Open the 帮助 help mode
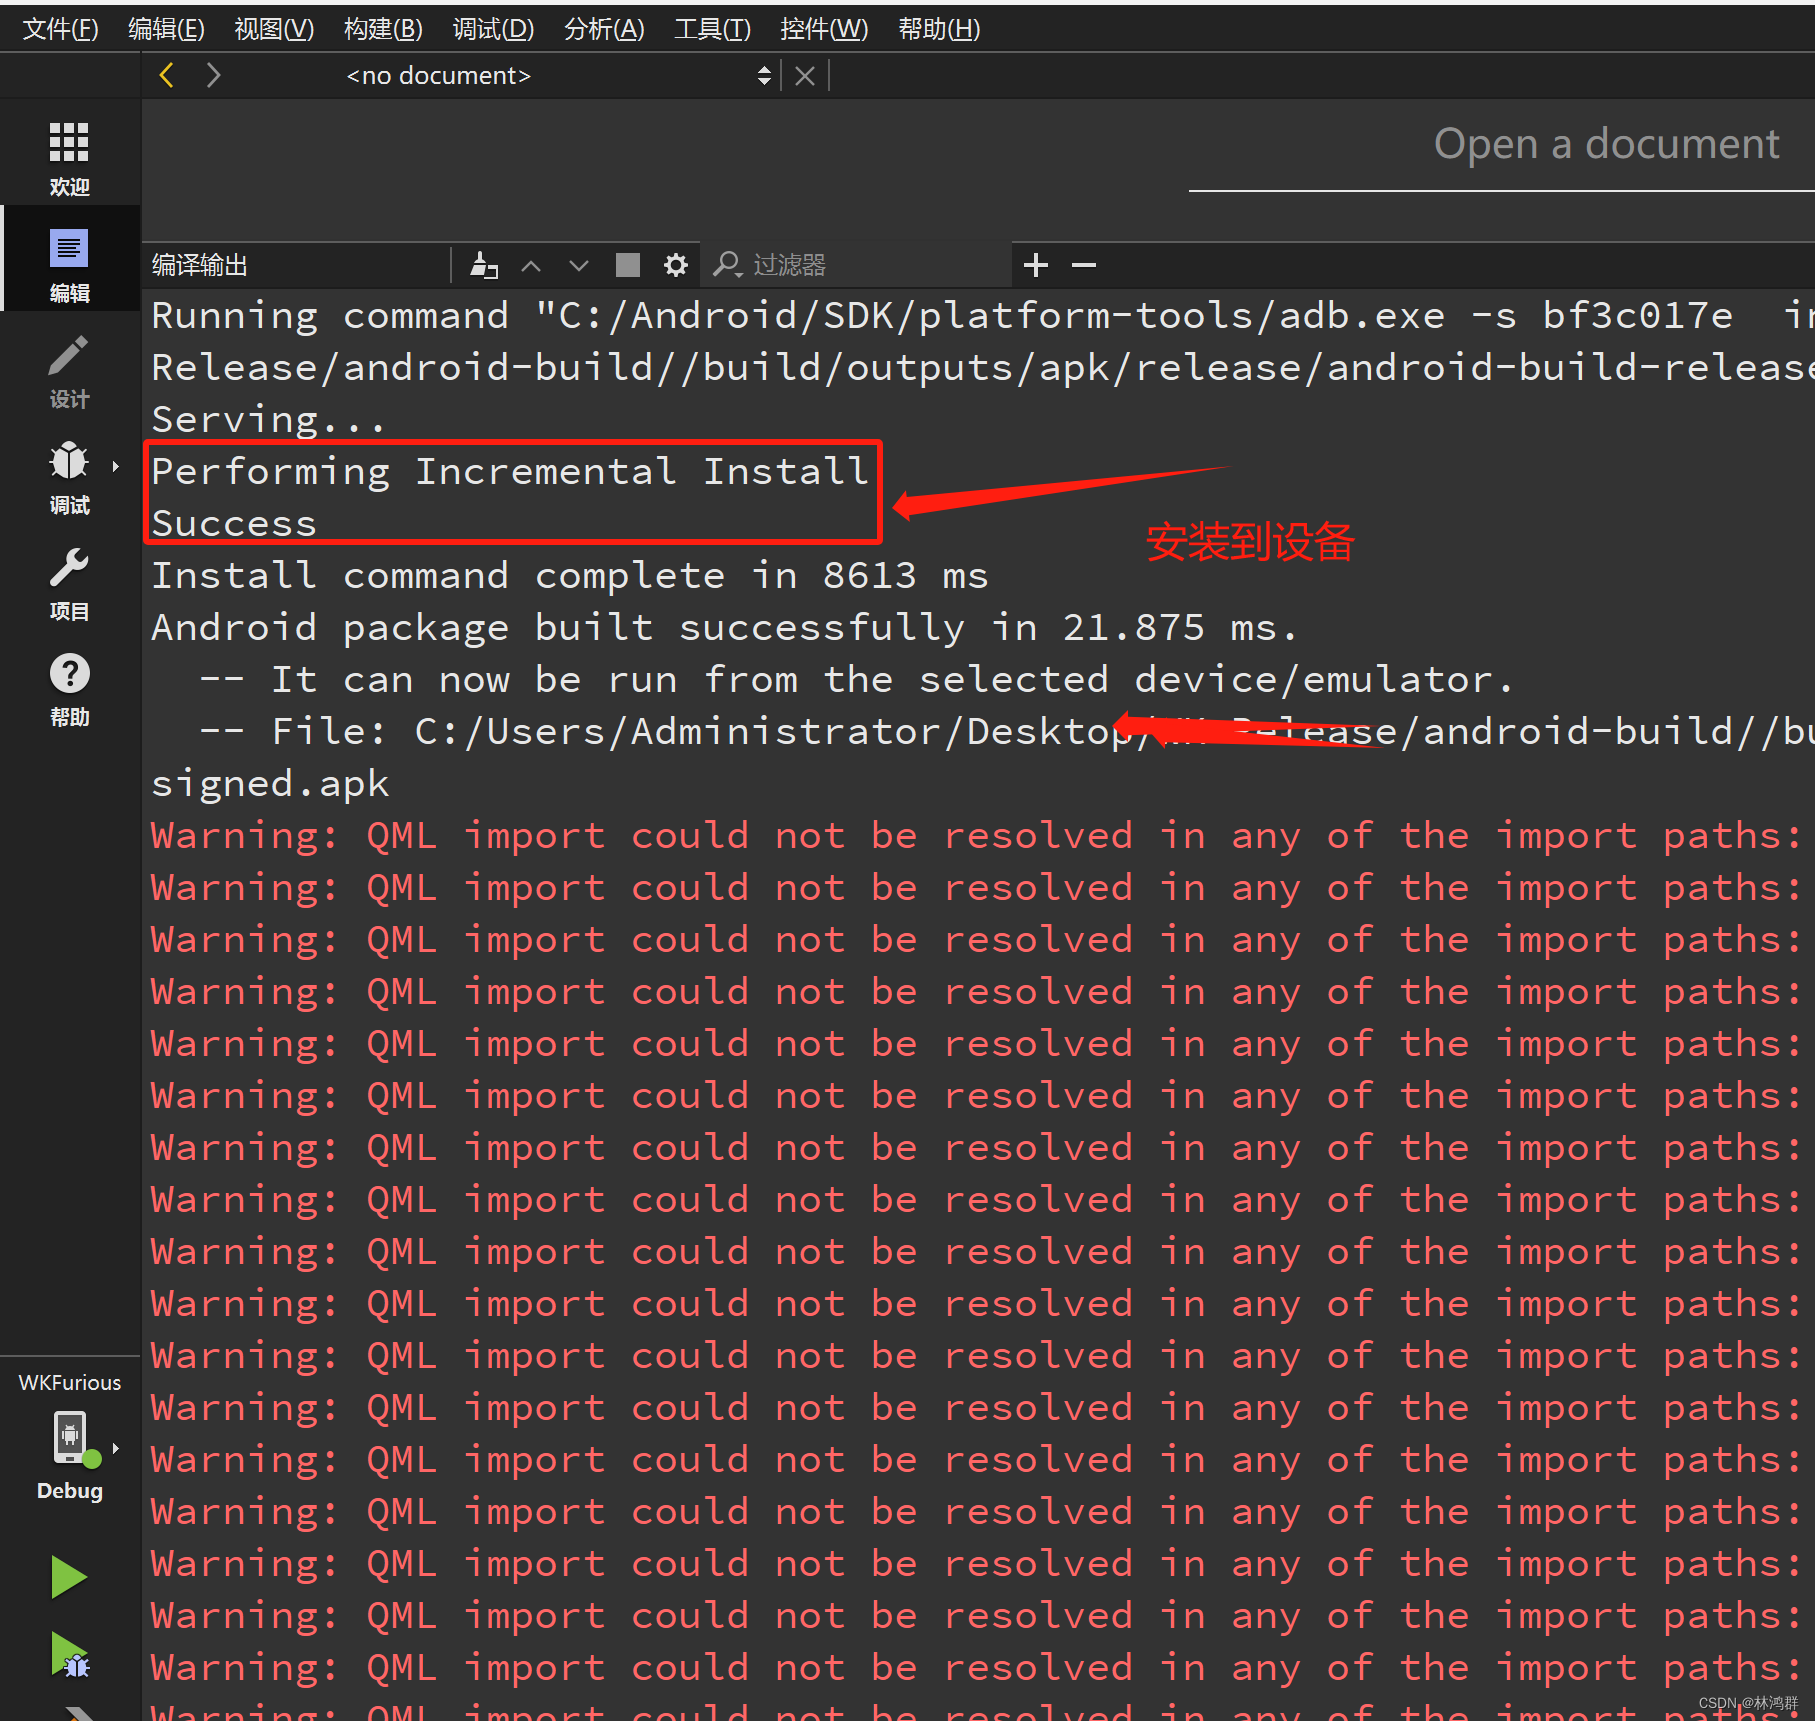The width and height of the screenshot is (1815, 1721). coord(69,690)
